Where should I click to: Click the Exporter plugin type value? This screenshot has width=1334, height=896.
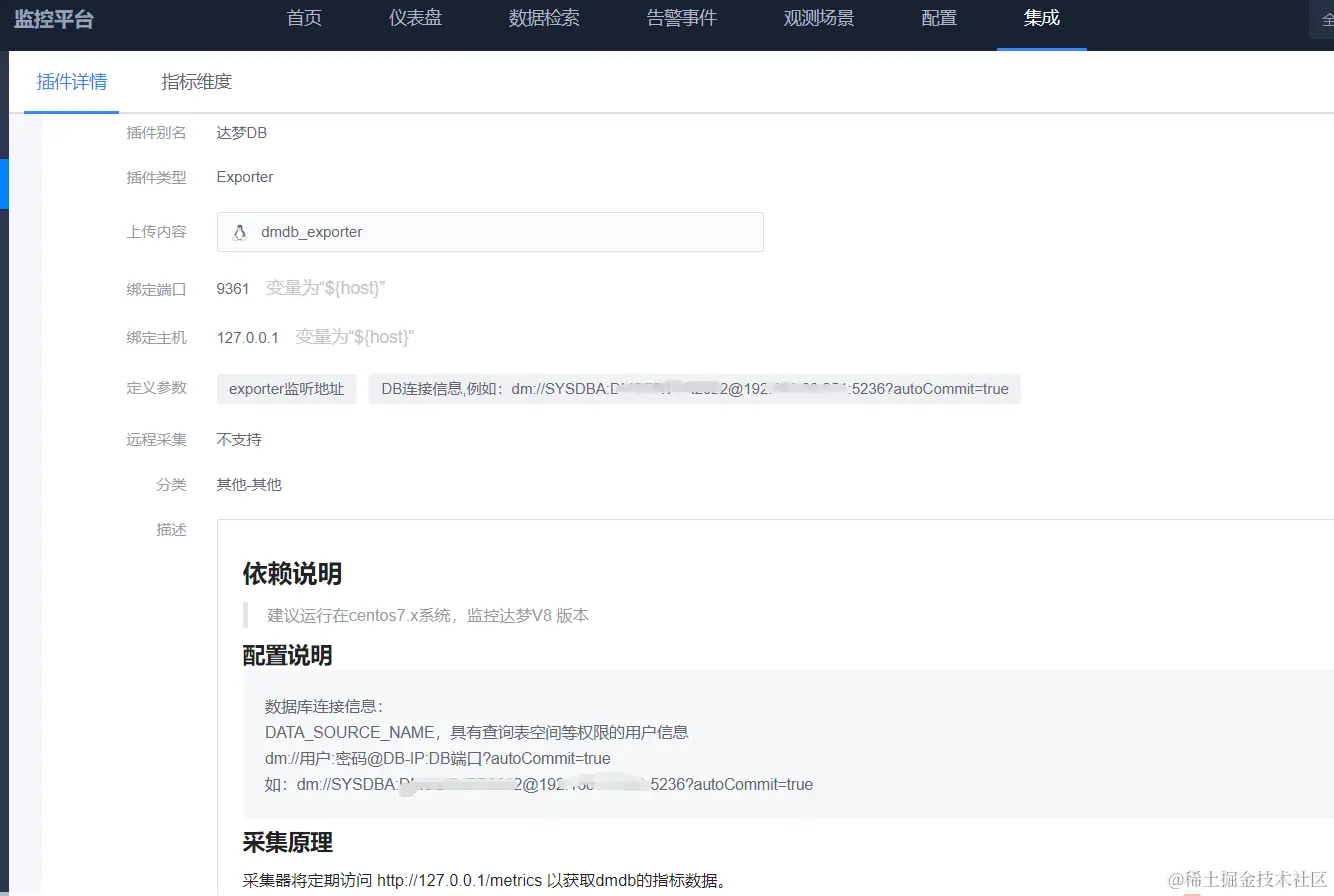[x=245, y=177]
